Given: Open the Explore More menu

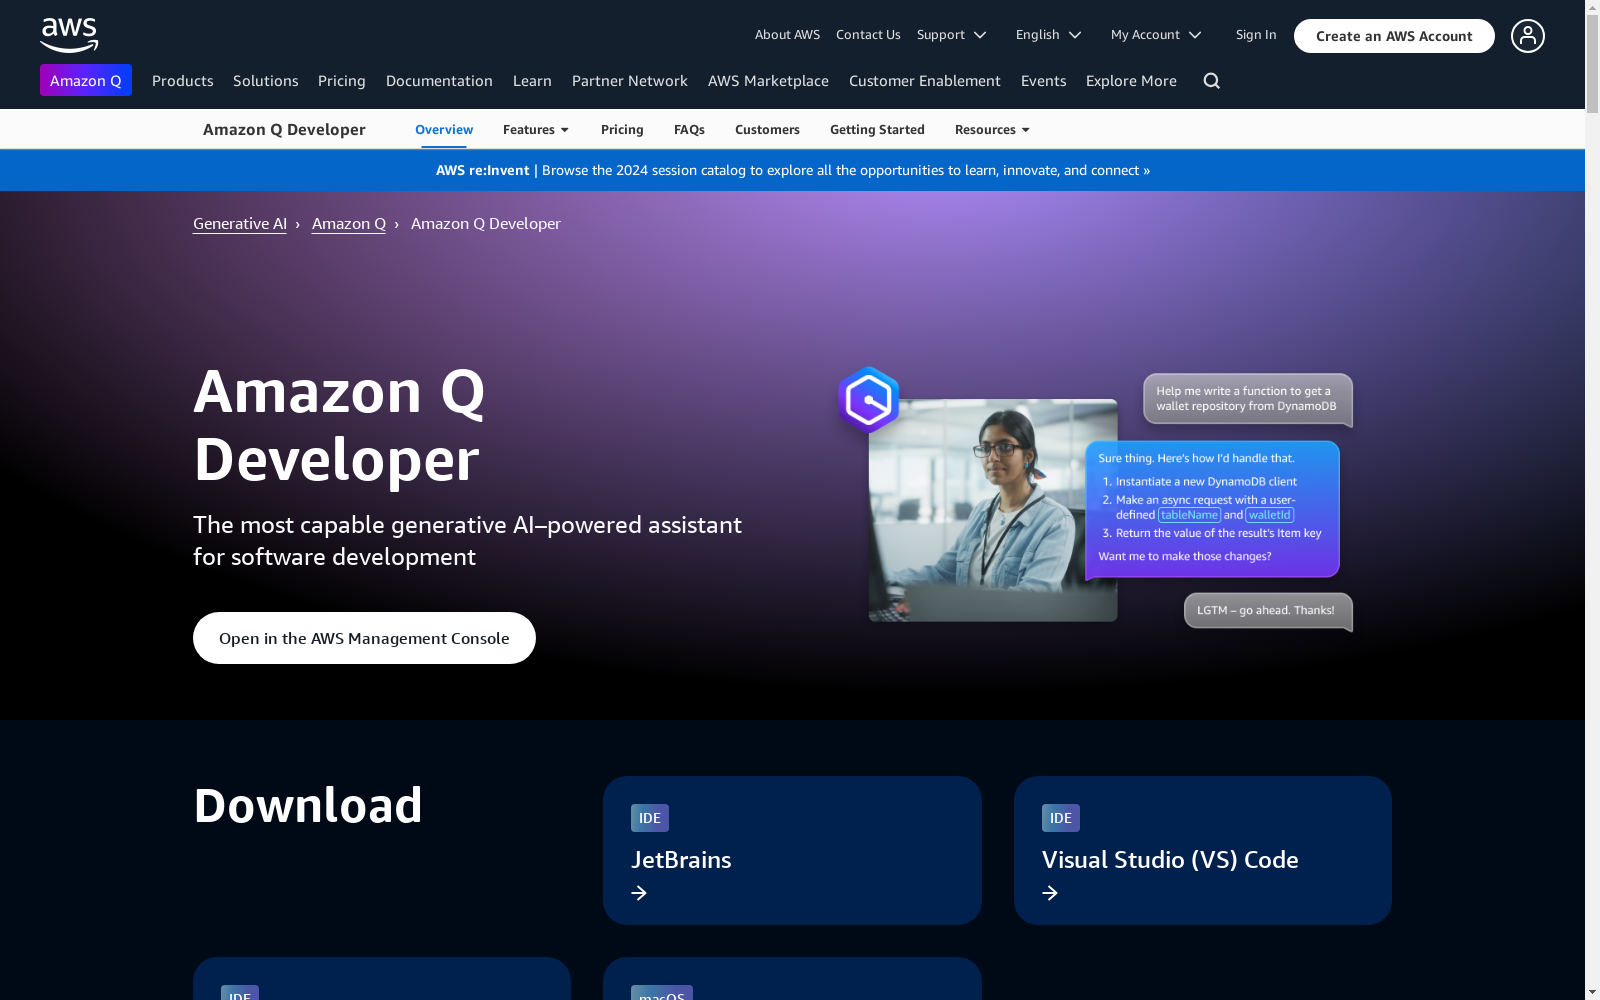Looking at the screenshot, I should 1131,81.
